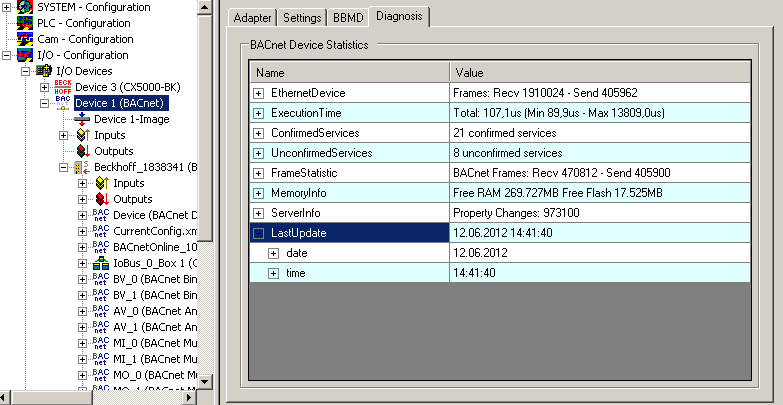Click BACnet icon of BV_0
This screenshot has height=405, width=783.
(101, 279)
